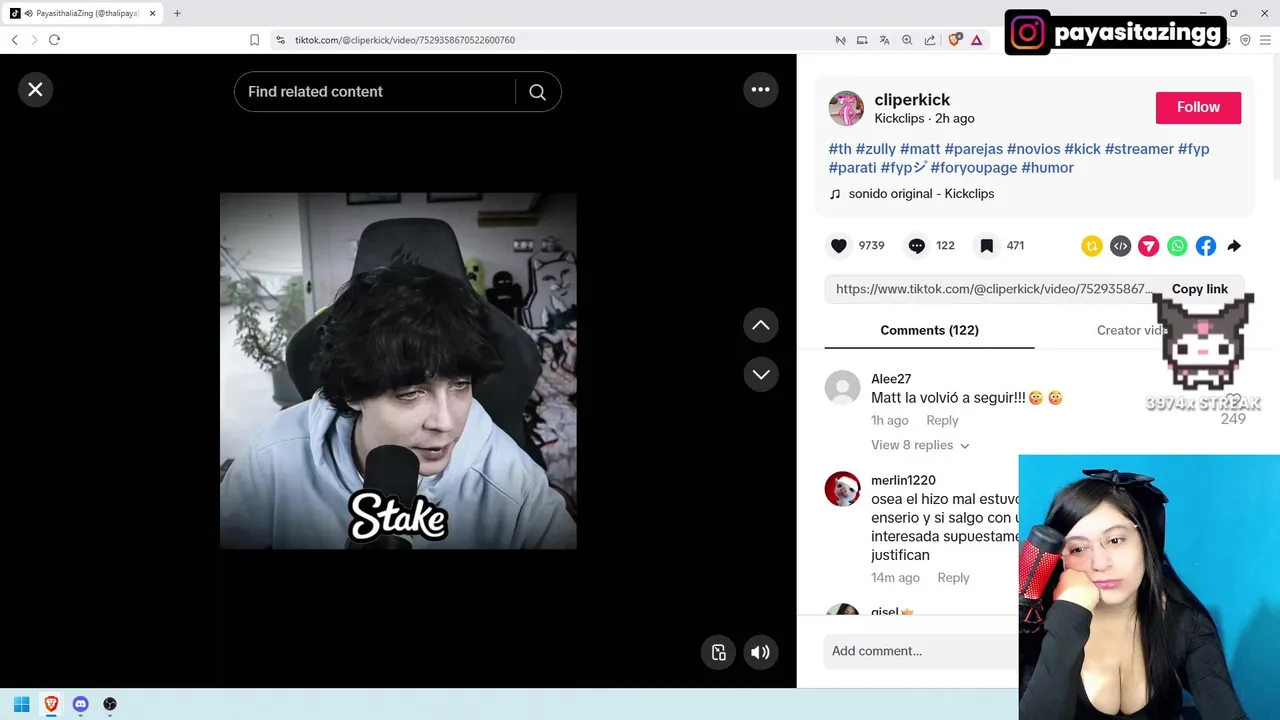Bookmark the page with the browser bookmark icon
This screenshot has width=1280, height=720.
tap(255, 40)
